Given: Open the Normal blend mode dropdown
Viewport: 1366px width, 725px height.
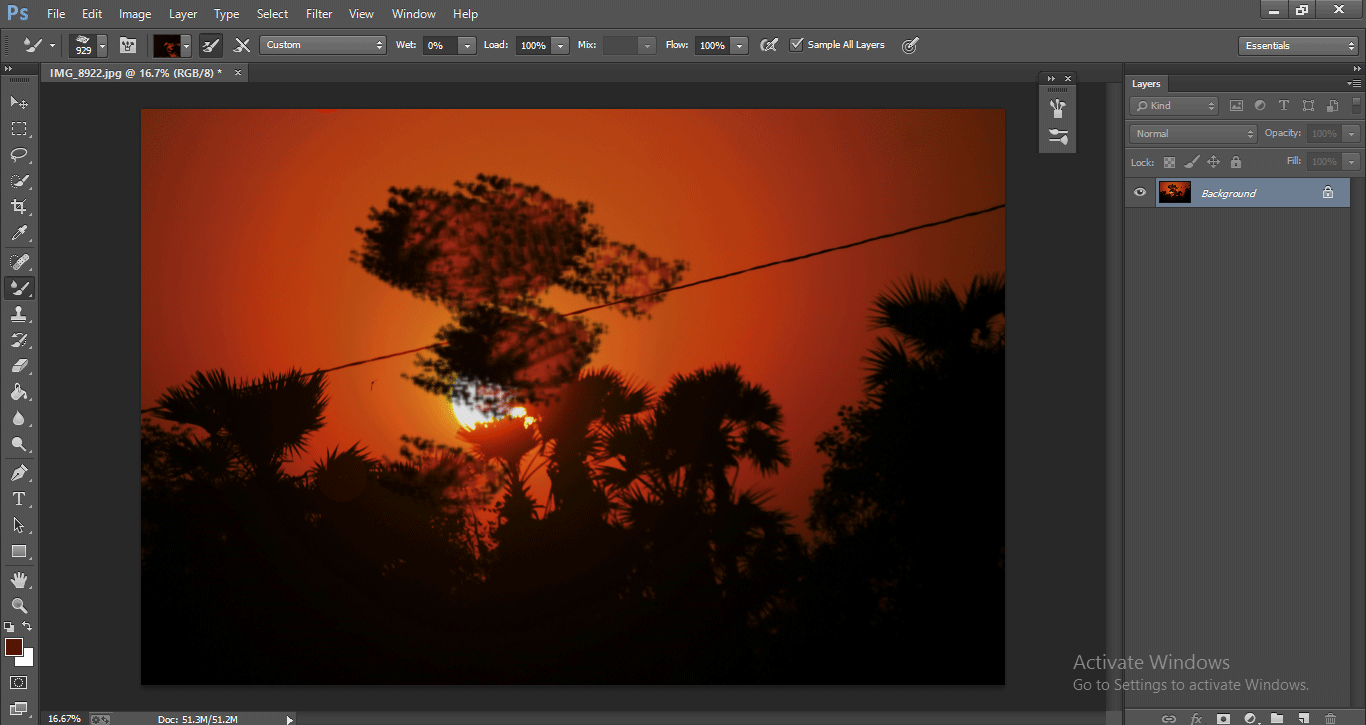Looking at the screenshot, I should 1193,133.
